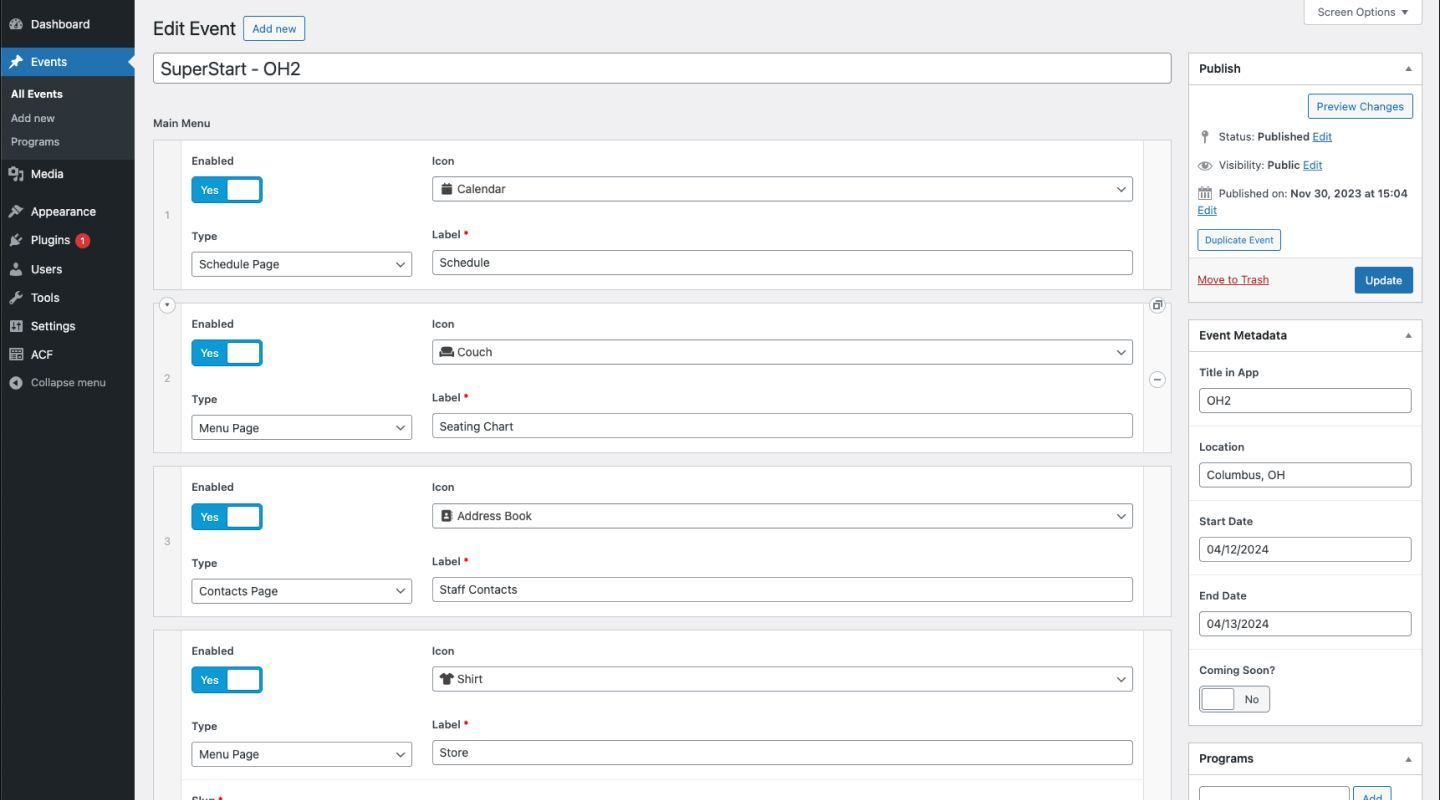Duplicate menu row 2 using stacked-squares icon
The height and width of the screenshot is (800, 1440).
coord(1157,305)
